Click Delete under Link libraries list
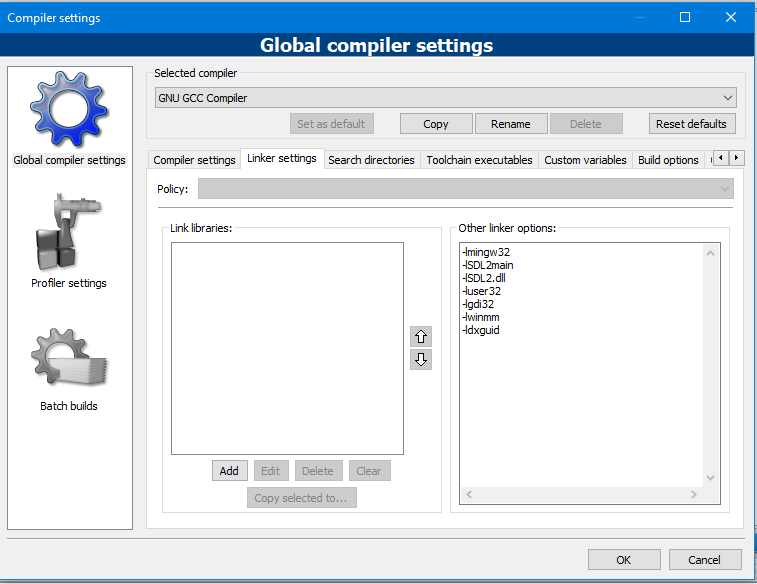This screenshot has height=584, width=757. [x=318, y=471]
